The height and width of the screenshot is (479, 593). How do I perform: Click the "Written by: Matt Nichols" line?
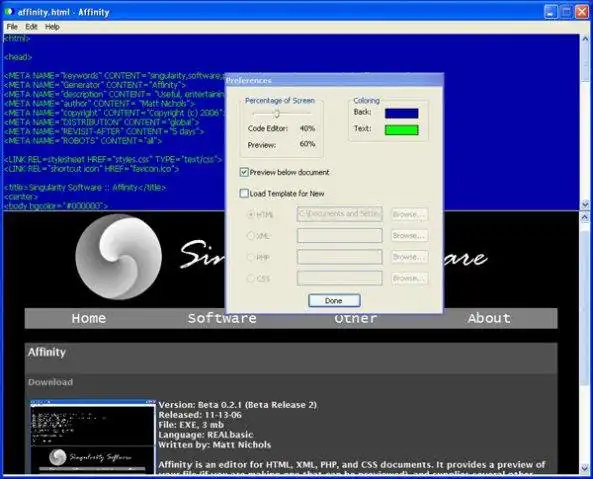pos(215,445)
